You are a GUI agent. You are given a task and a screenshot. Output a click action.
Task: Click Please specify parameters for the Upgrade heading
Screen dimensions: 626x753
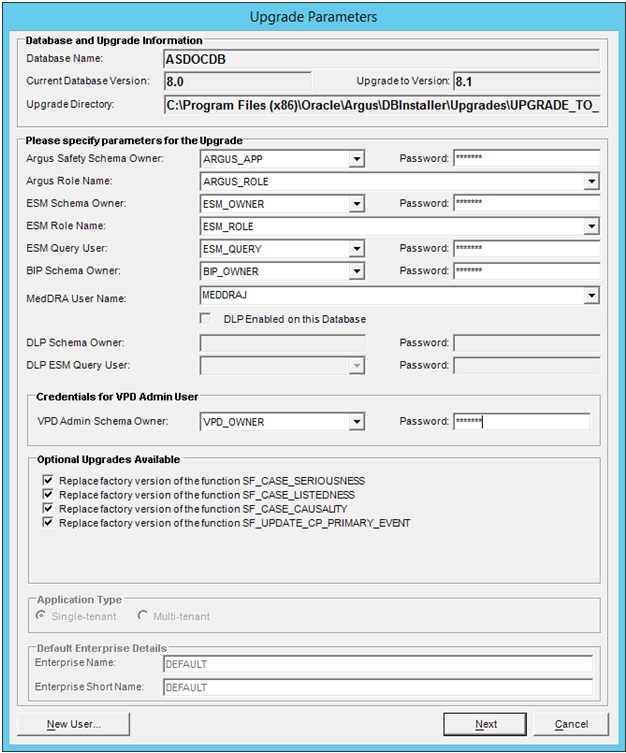134,140
